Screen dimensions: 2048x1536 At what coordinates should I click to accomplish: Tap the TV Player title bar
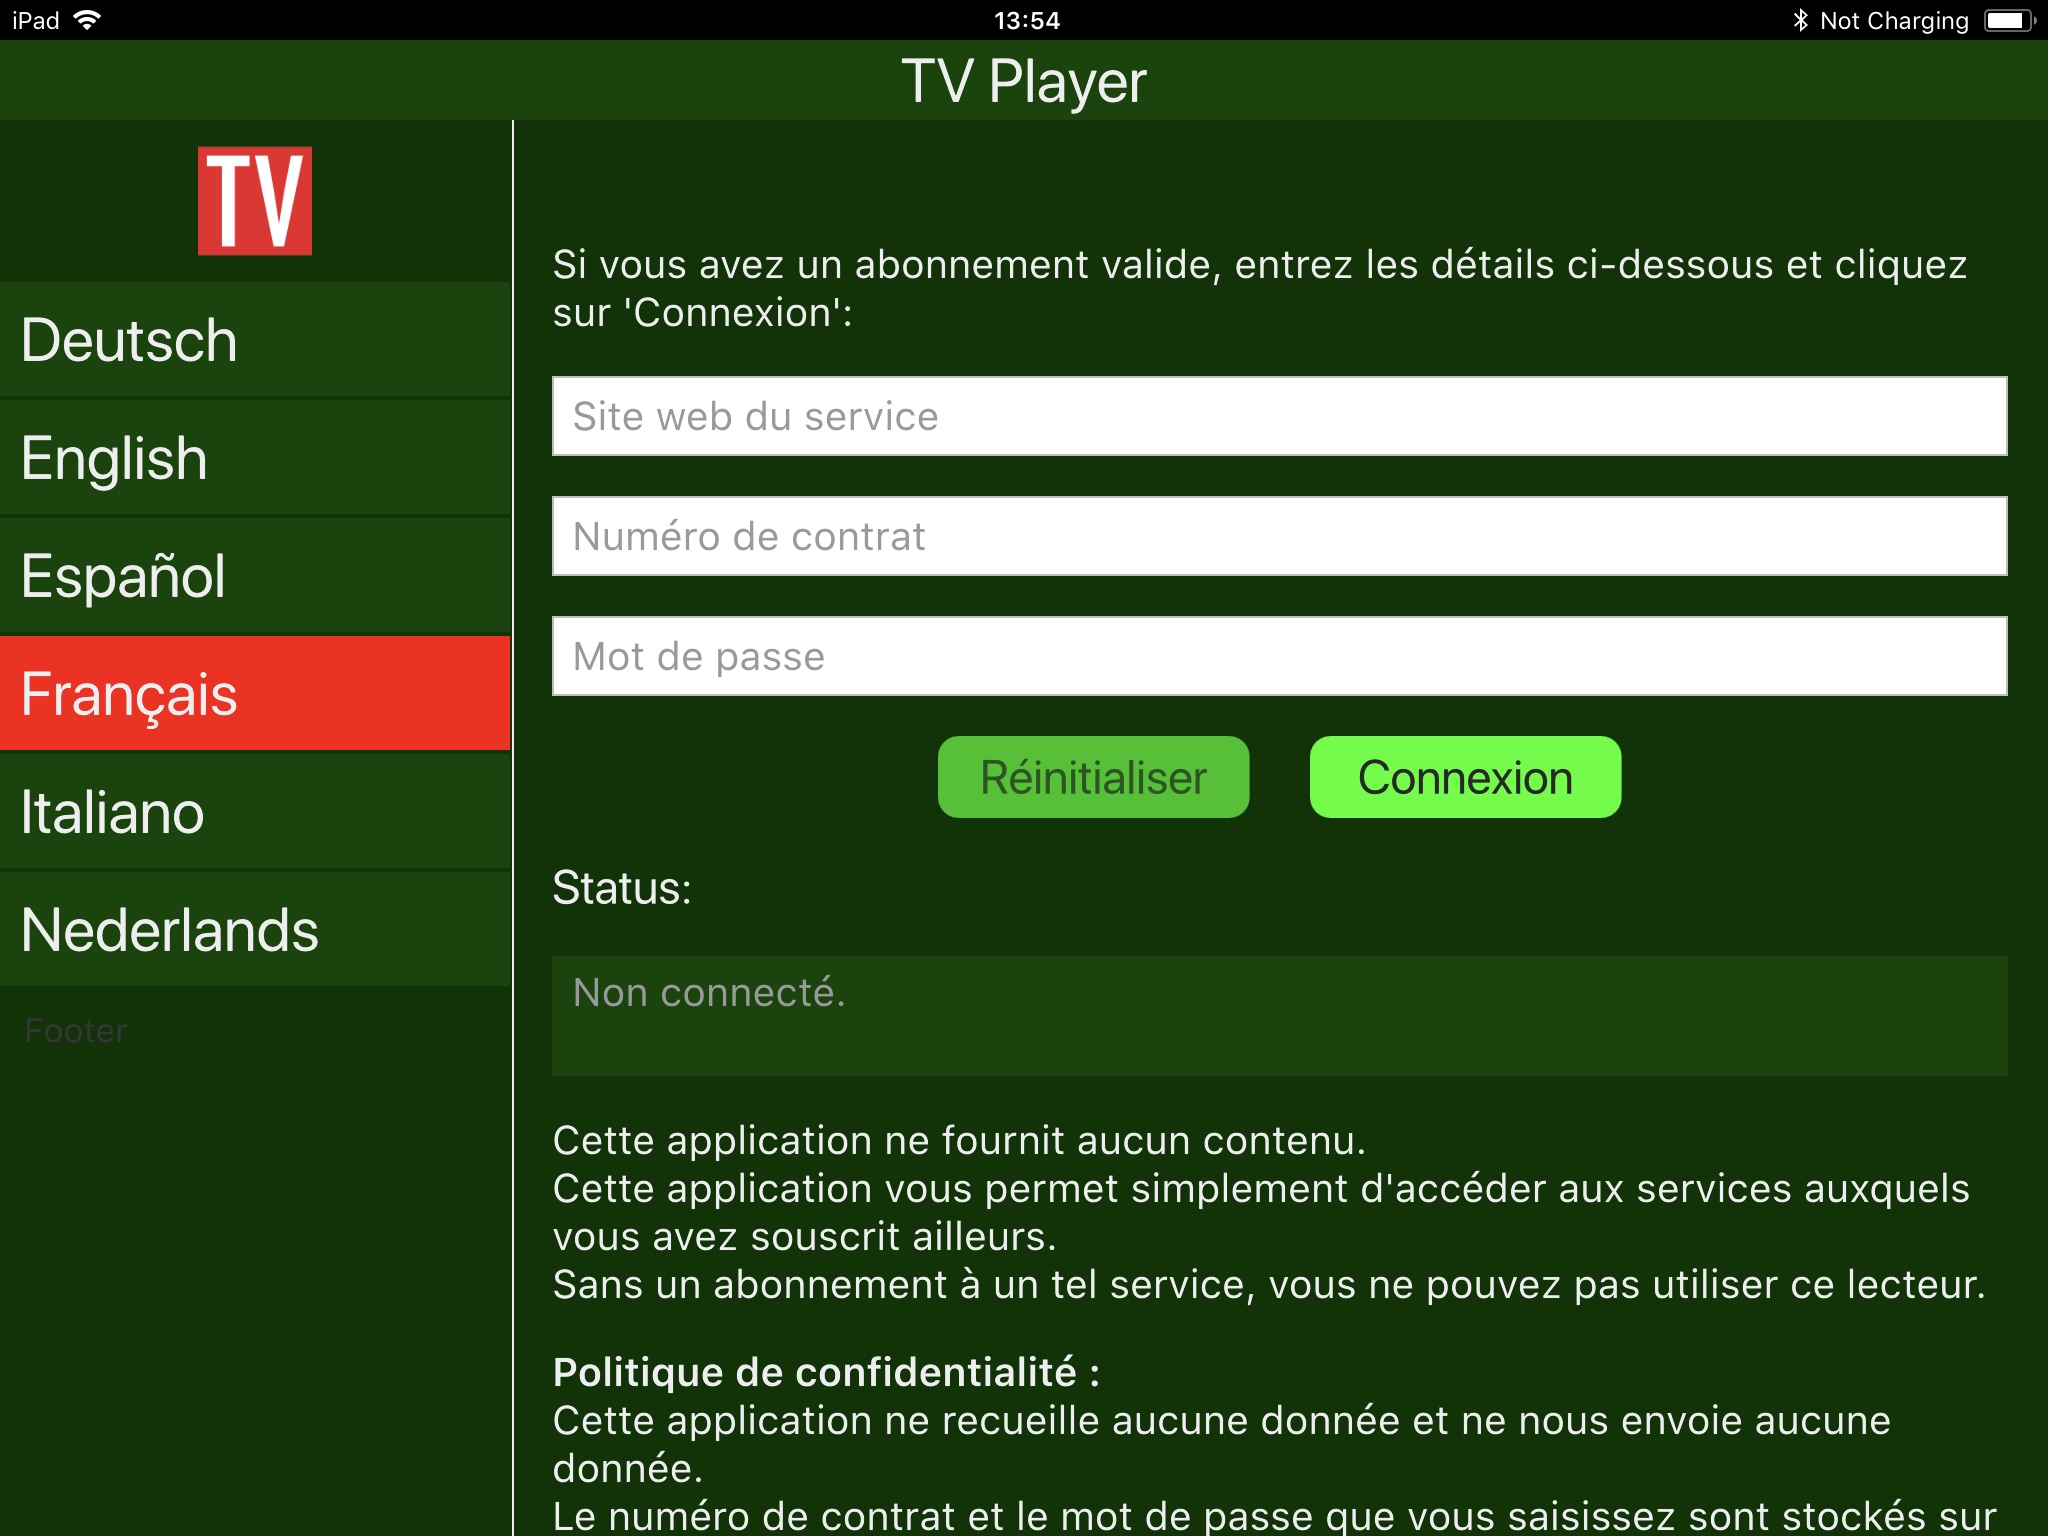click(1024, 81)
